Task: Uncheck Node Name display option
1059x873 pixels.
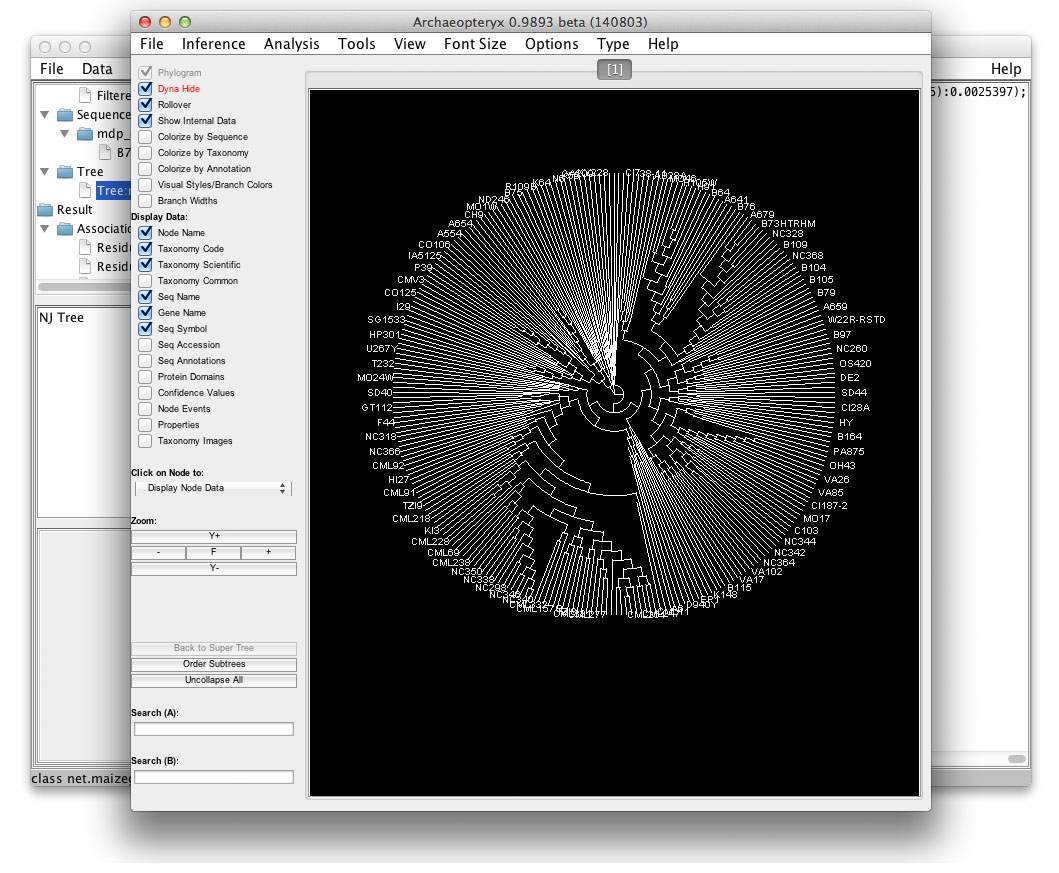Action: click(x=145, y=232)
